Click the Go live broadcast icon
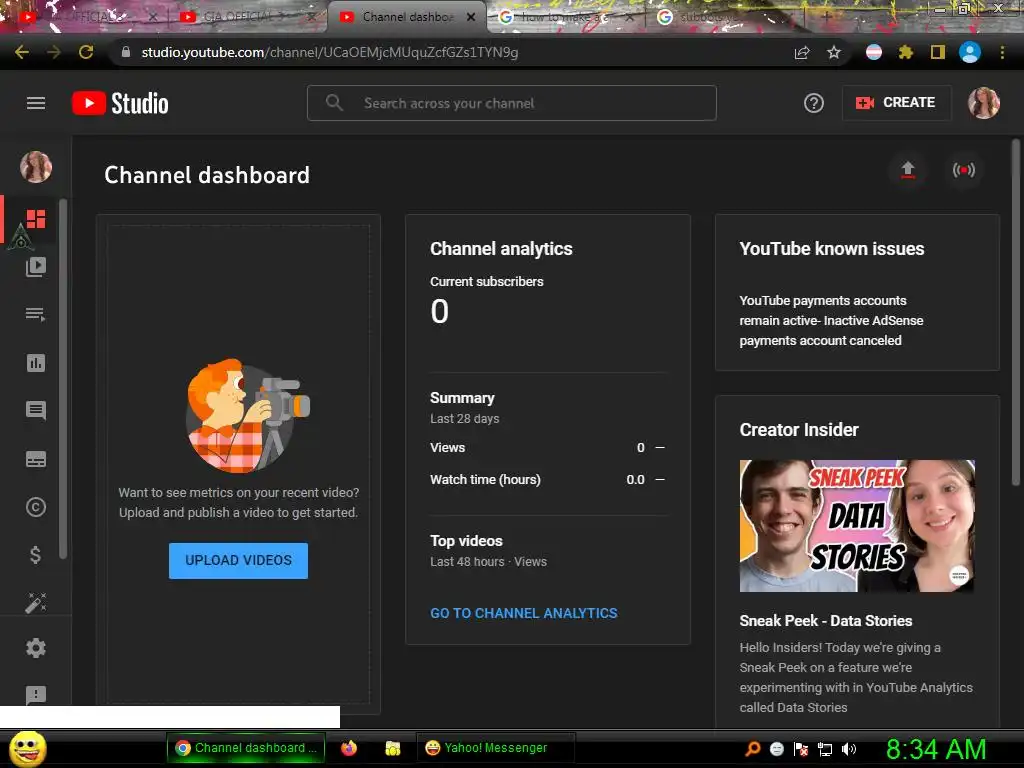 (x=964, y=170)
